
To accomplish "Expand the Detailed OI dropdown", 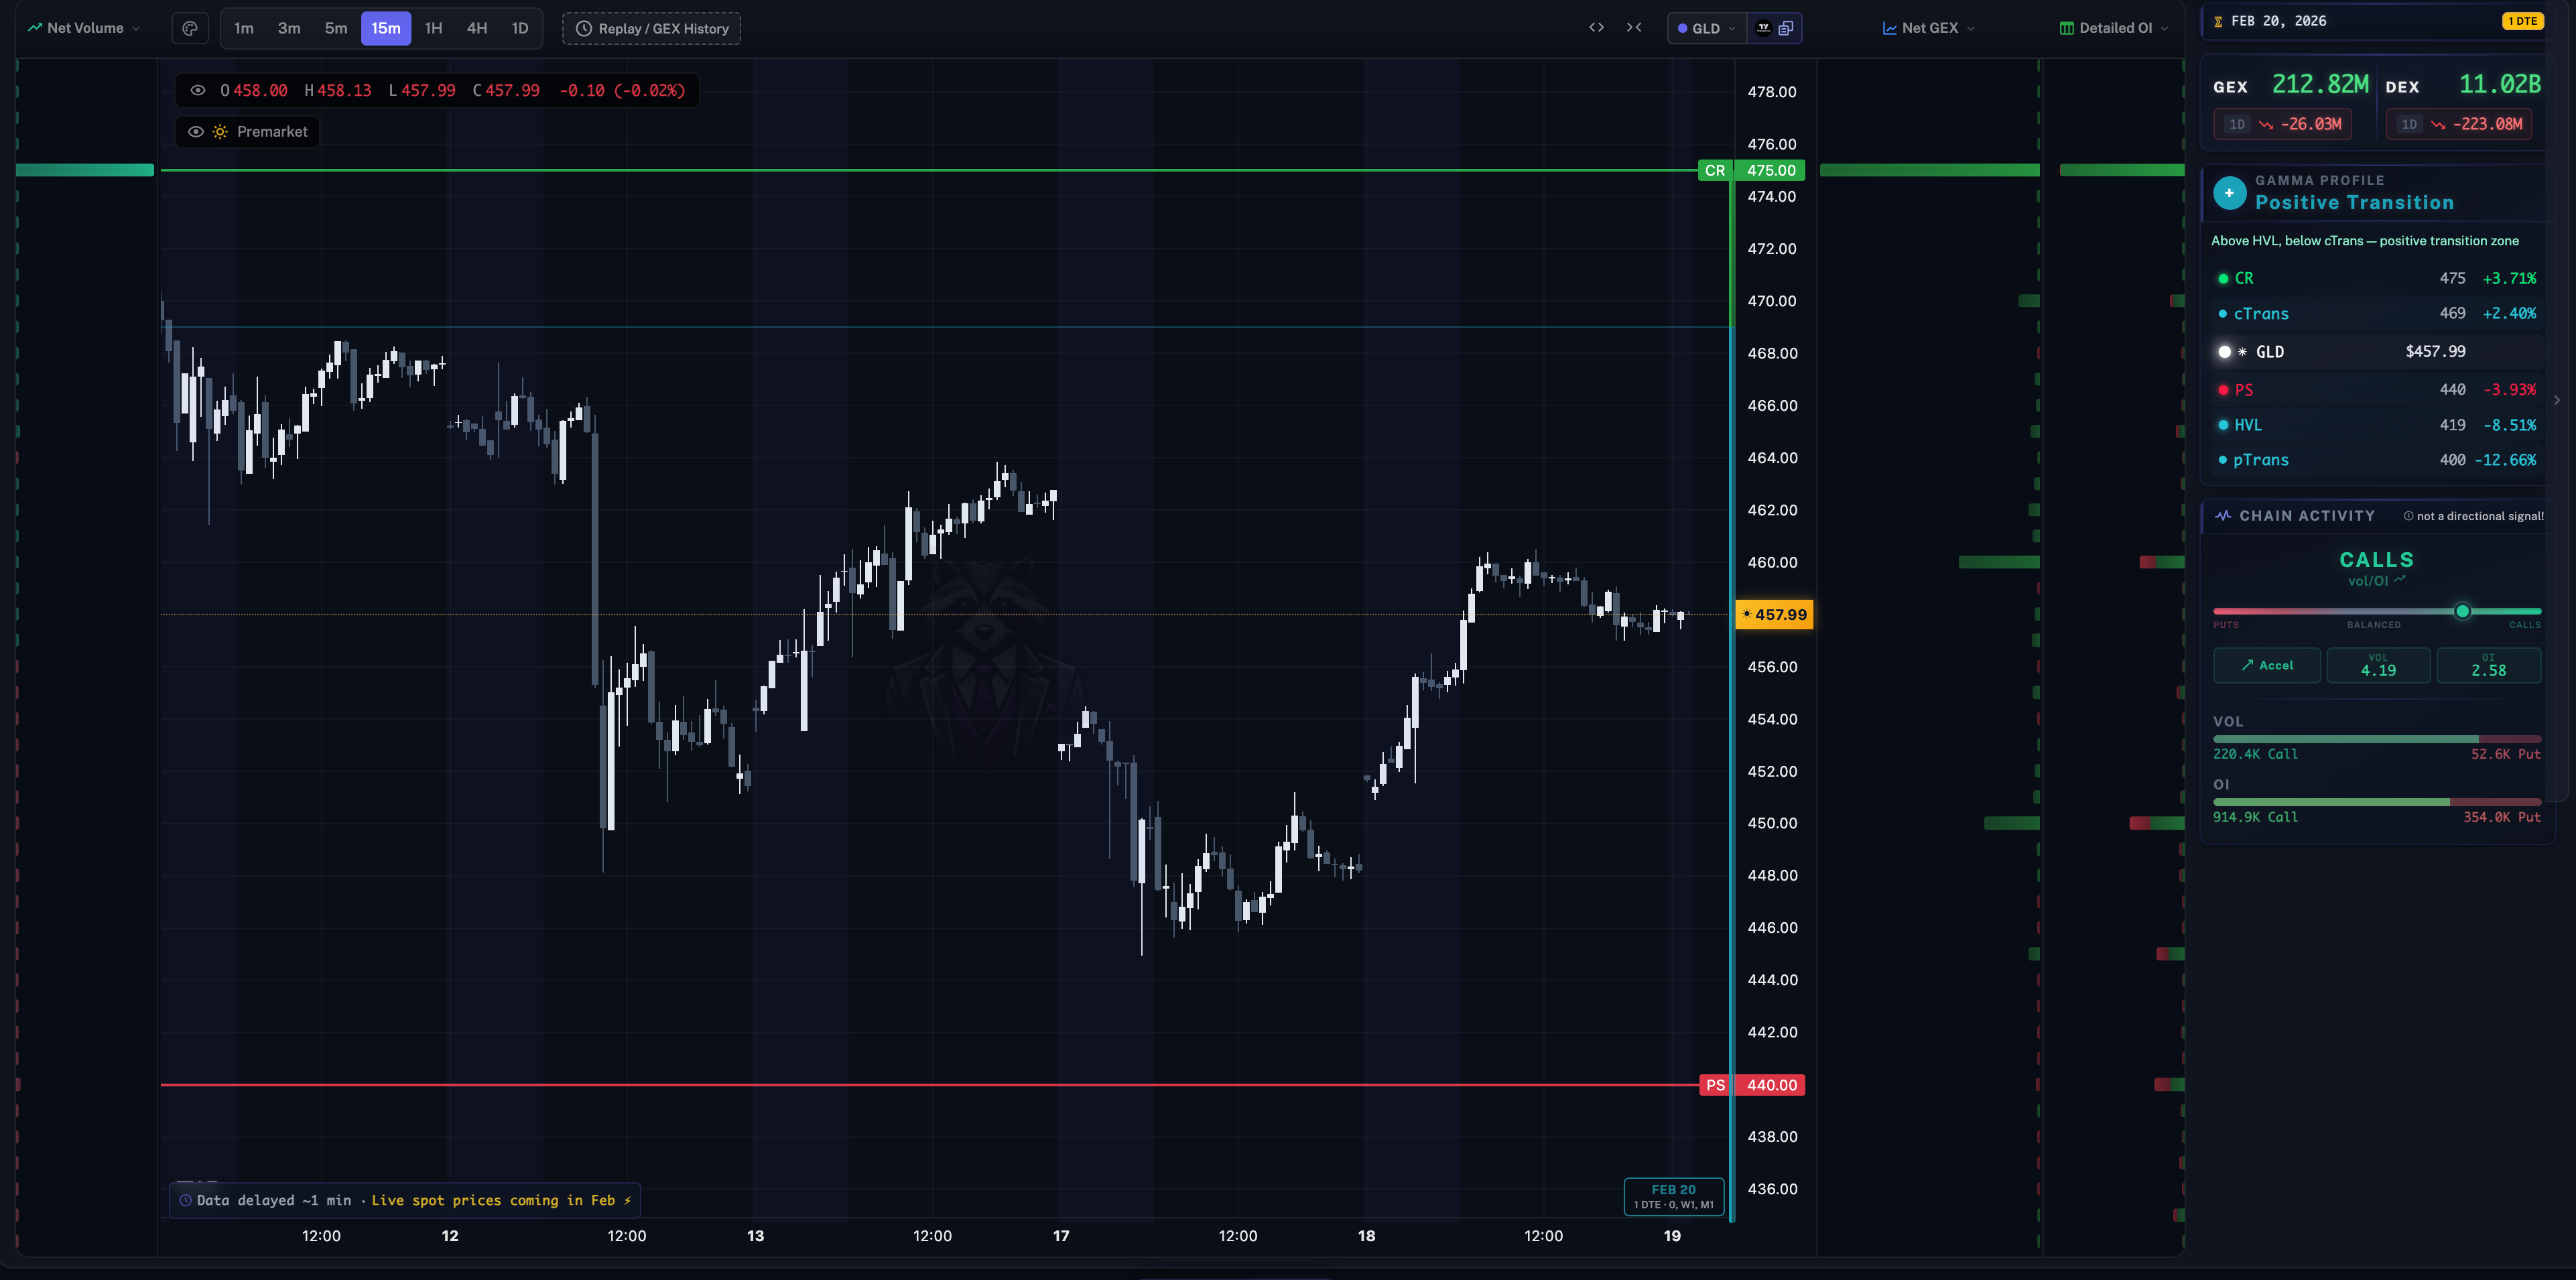I will pyautogui.click(x=2114, y=28).
